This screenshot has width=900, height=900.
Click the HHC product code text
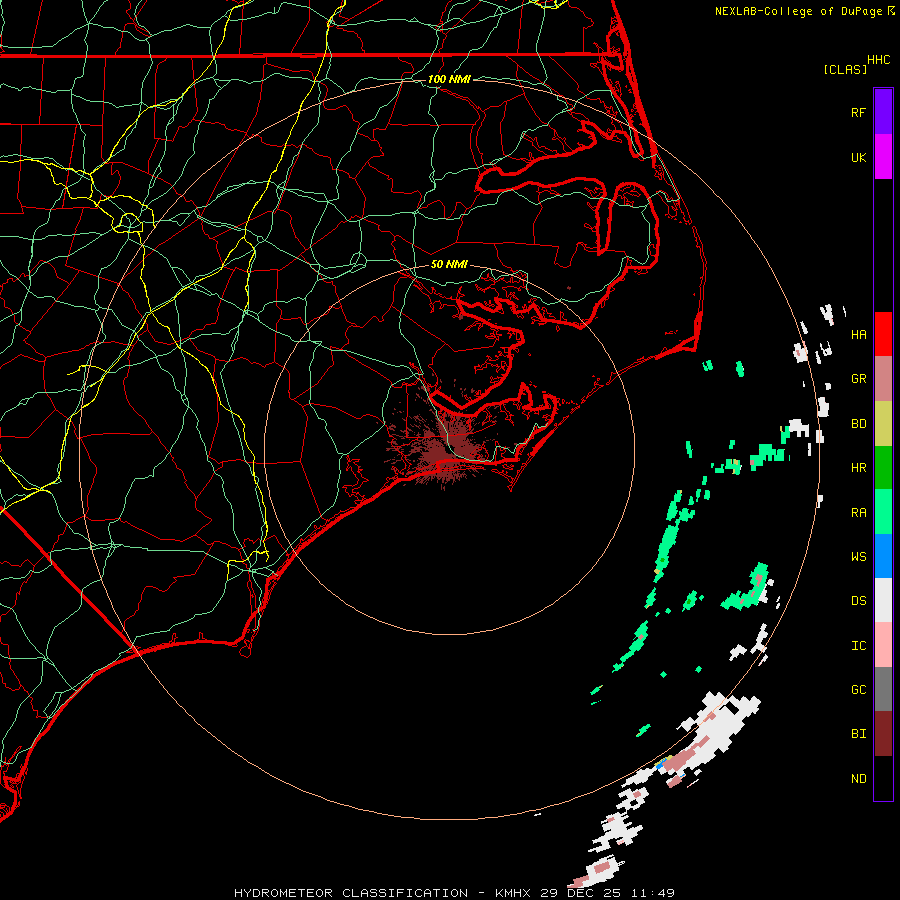click(878, 60)
